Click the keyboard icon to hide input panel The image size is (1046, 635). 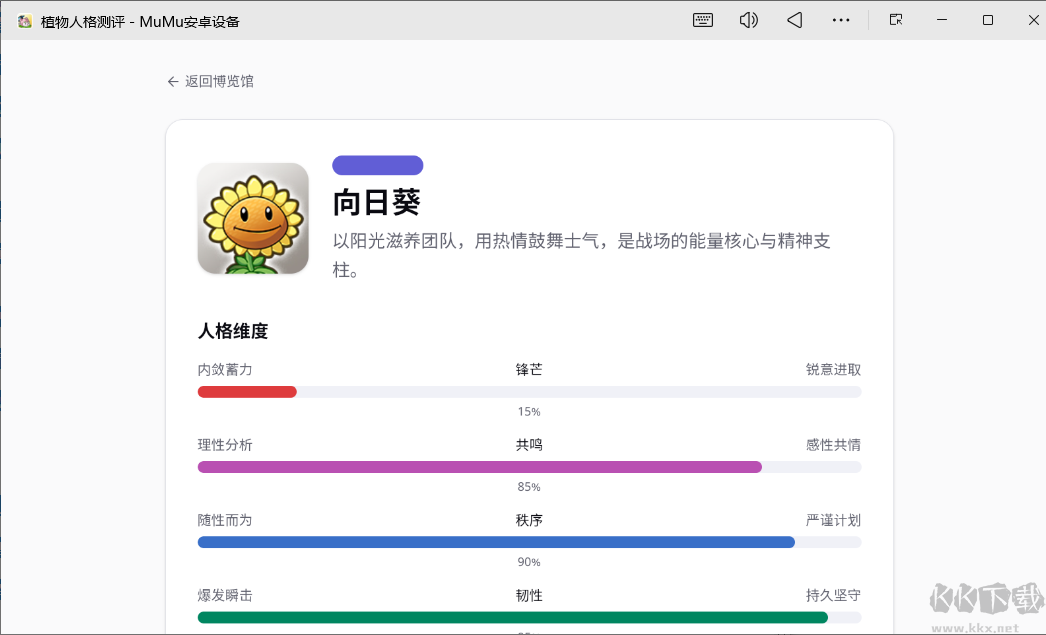click(703, 19)
